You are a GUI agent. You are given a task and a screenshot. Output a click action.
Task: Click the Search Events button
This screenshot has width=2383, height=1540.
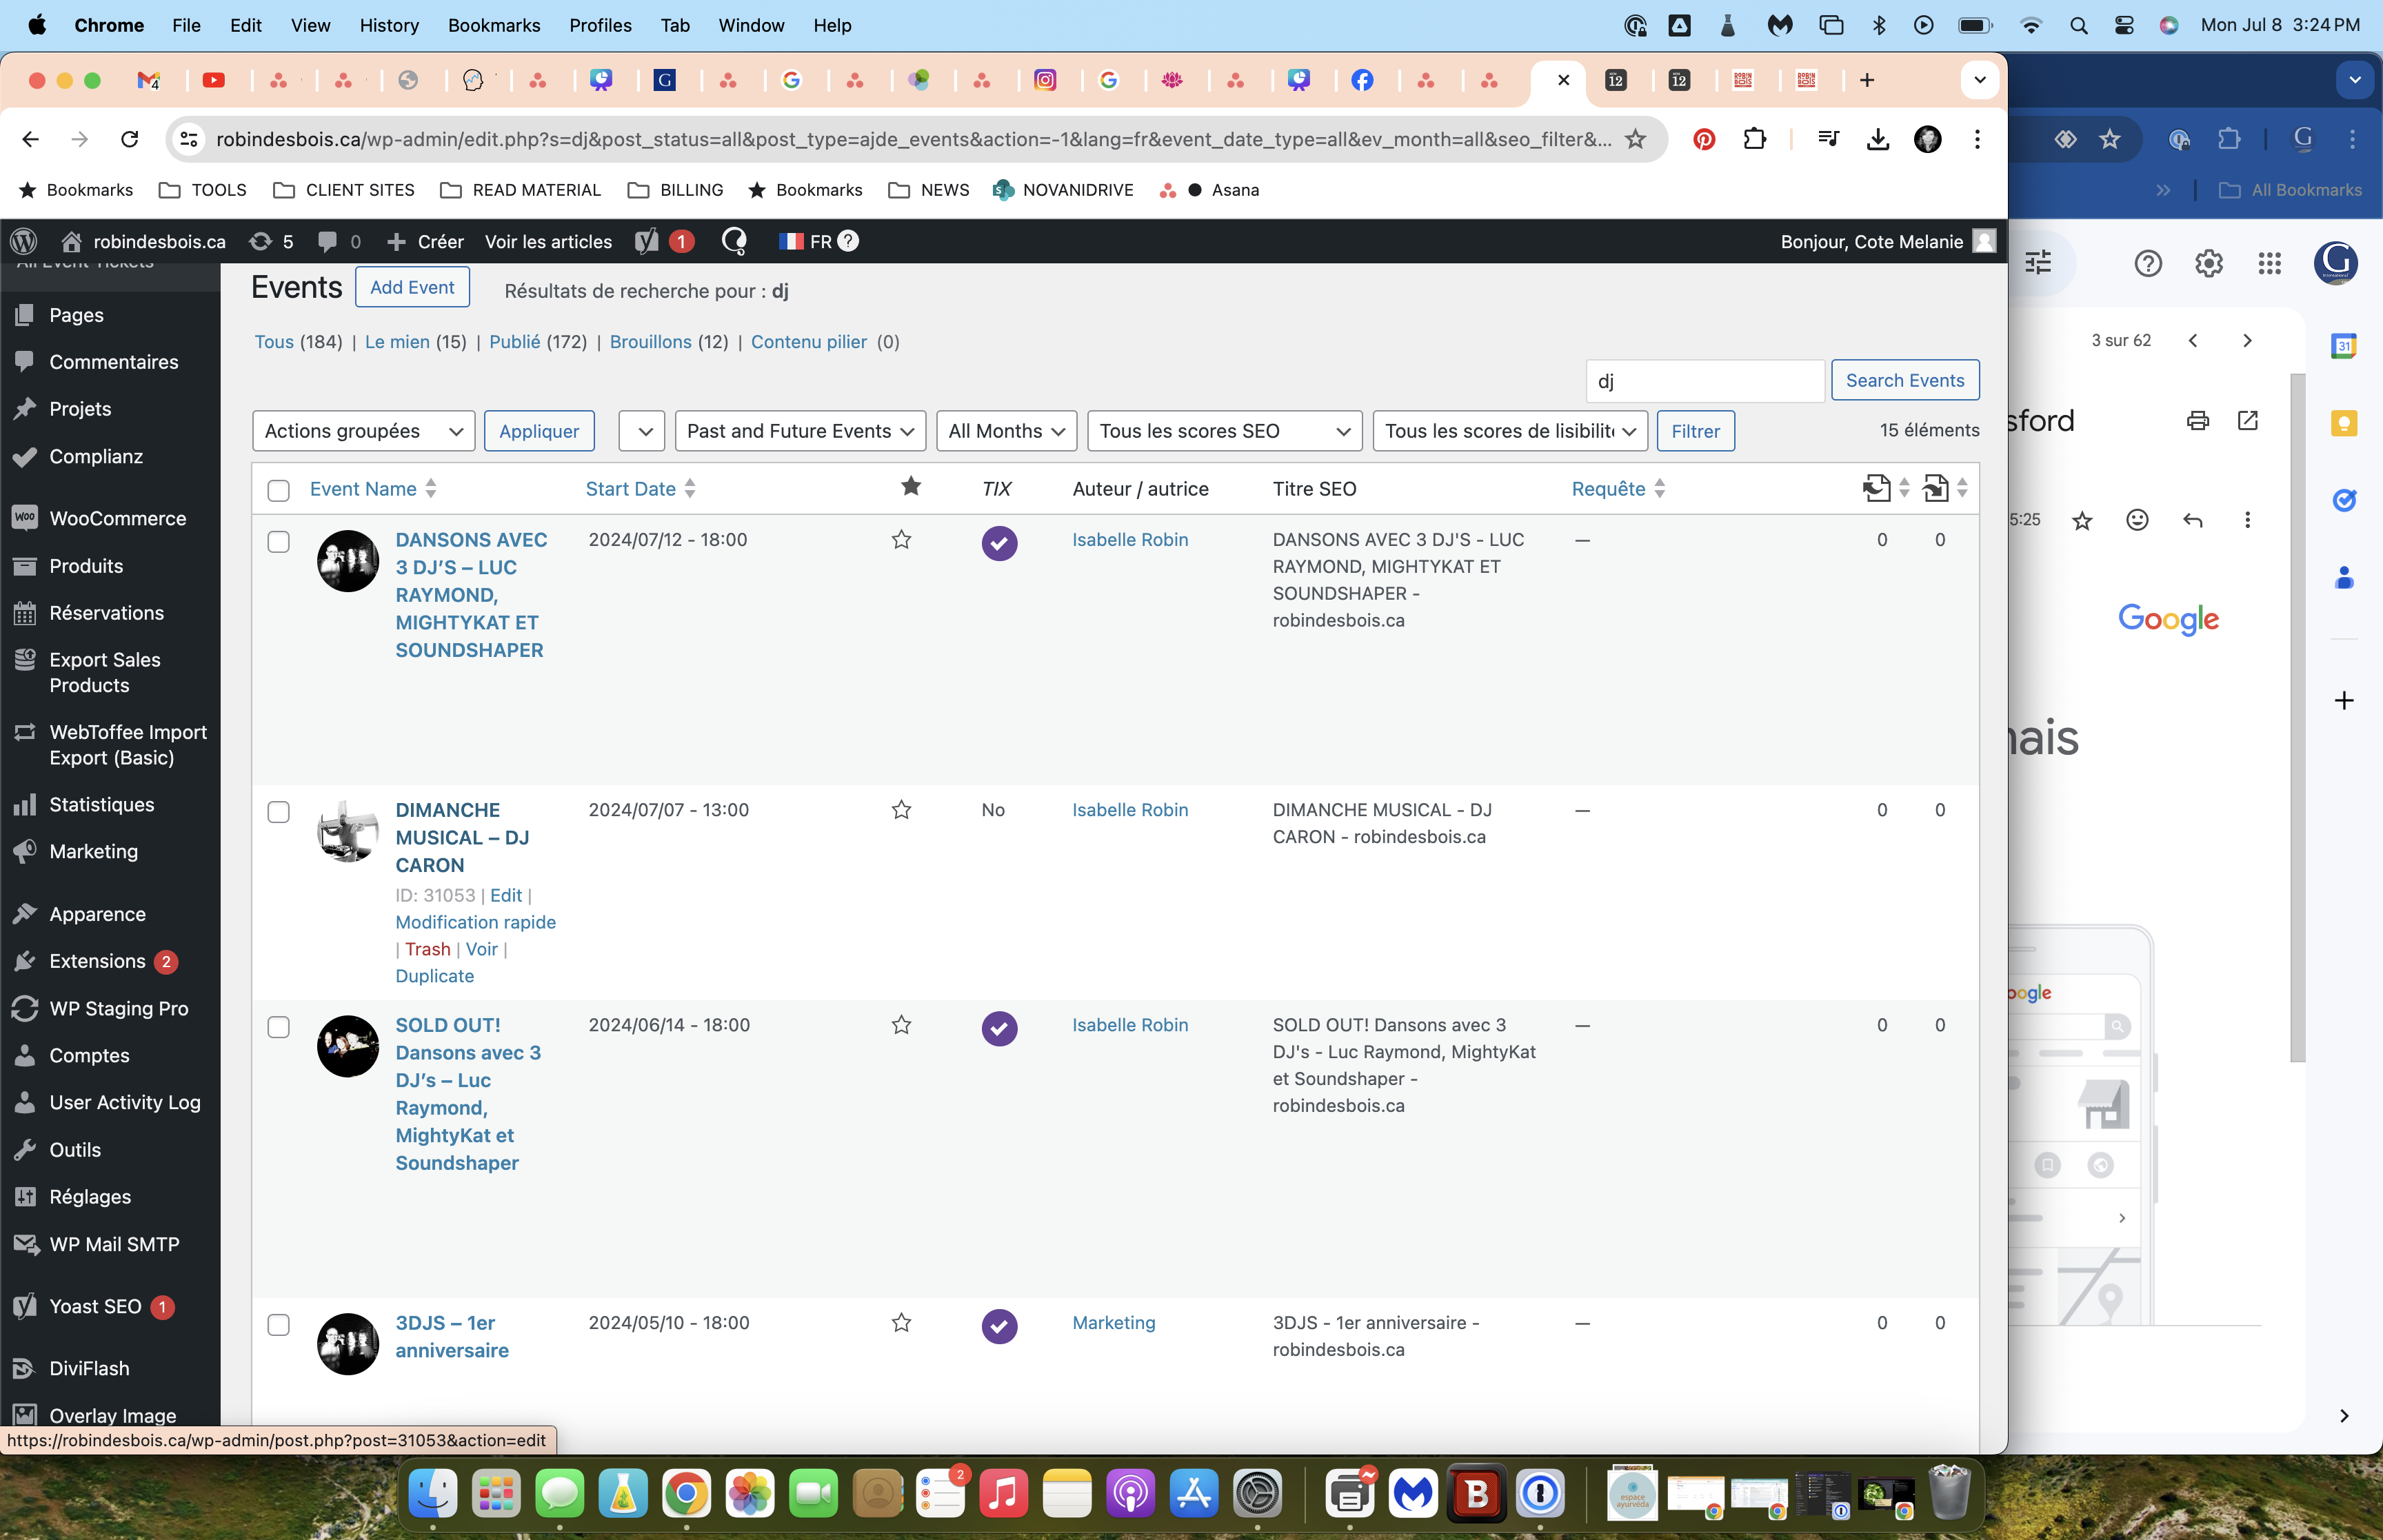pyautogui.click(x=1905, y=380)
